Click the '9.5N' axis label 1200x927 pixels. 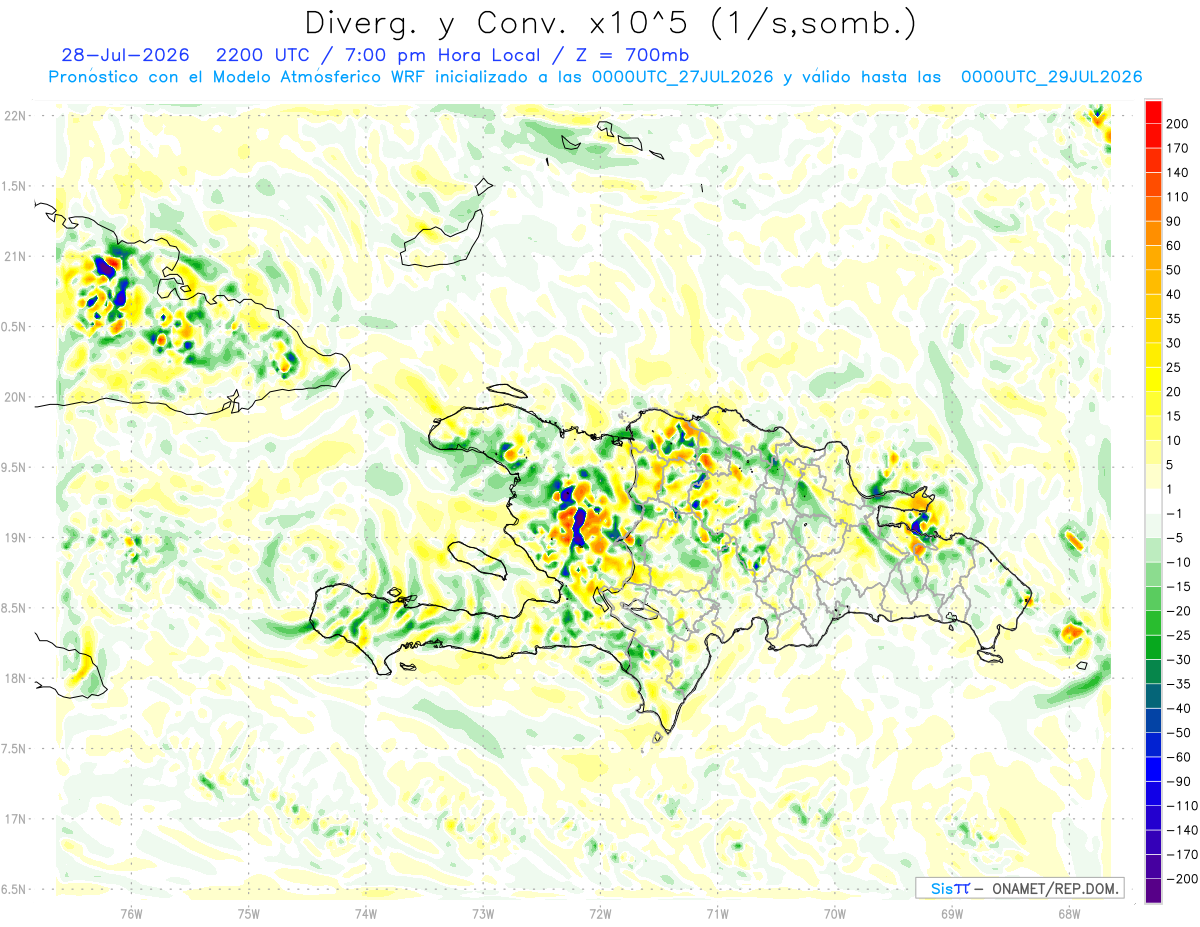click(x=14, y=468)
